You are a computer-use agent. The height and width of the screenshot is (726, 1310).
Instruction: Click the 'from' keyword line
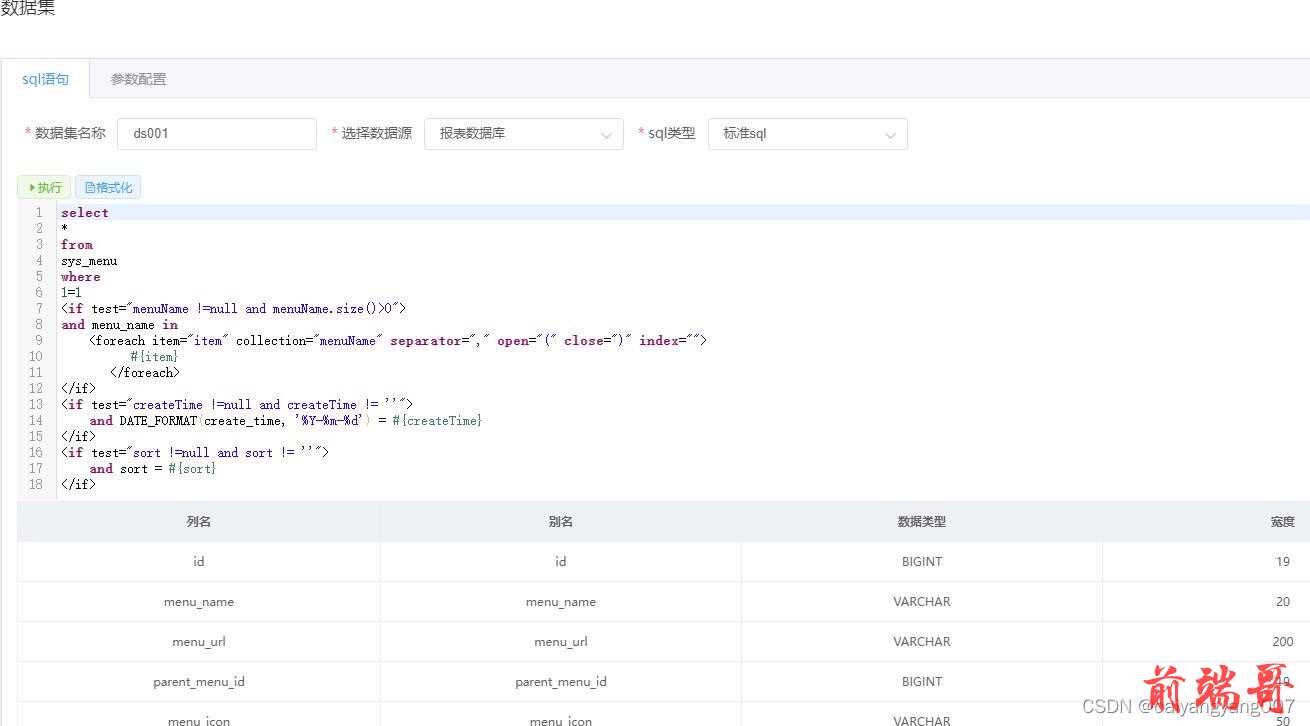click(x=77, y=245)
